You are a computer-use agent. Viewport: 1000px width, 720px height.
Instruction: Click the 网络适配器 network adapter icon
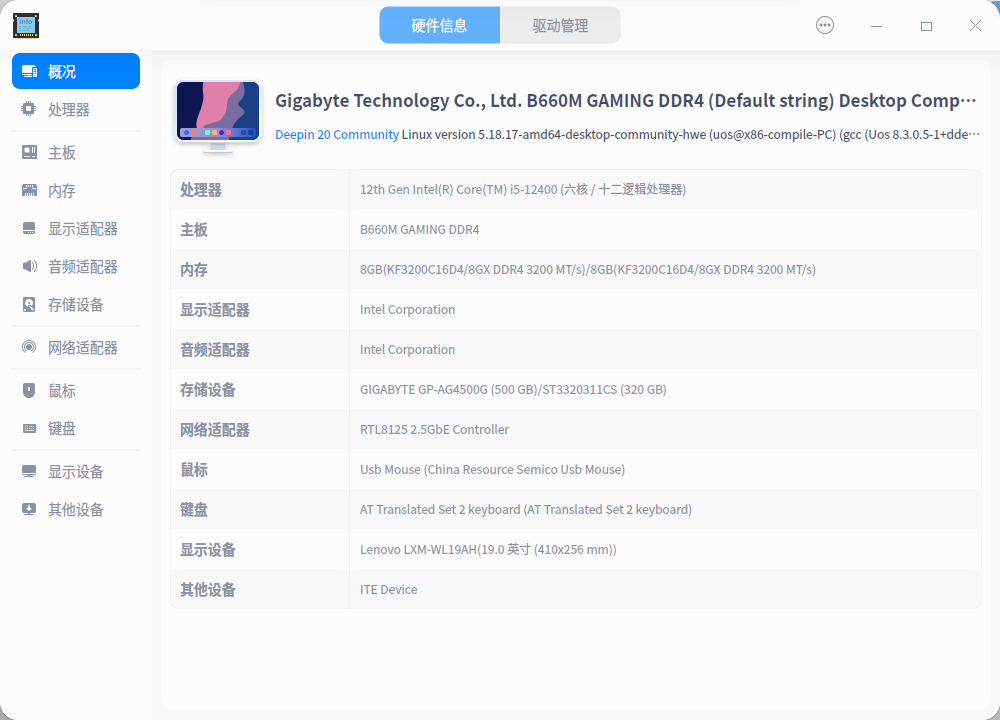click(x=28, y=347)
